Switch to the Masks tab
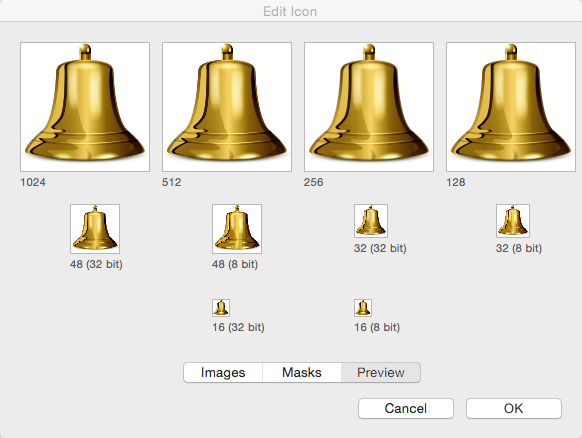 (x=302, y=372)
